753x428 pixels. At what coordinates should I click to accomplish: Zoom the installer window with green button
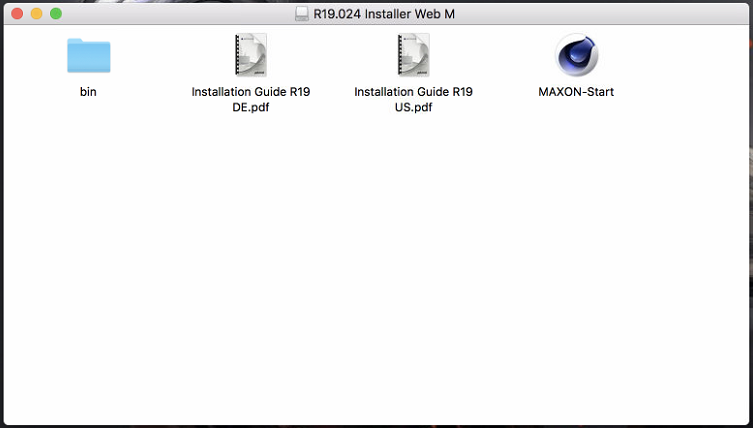56,14
